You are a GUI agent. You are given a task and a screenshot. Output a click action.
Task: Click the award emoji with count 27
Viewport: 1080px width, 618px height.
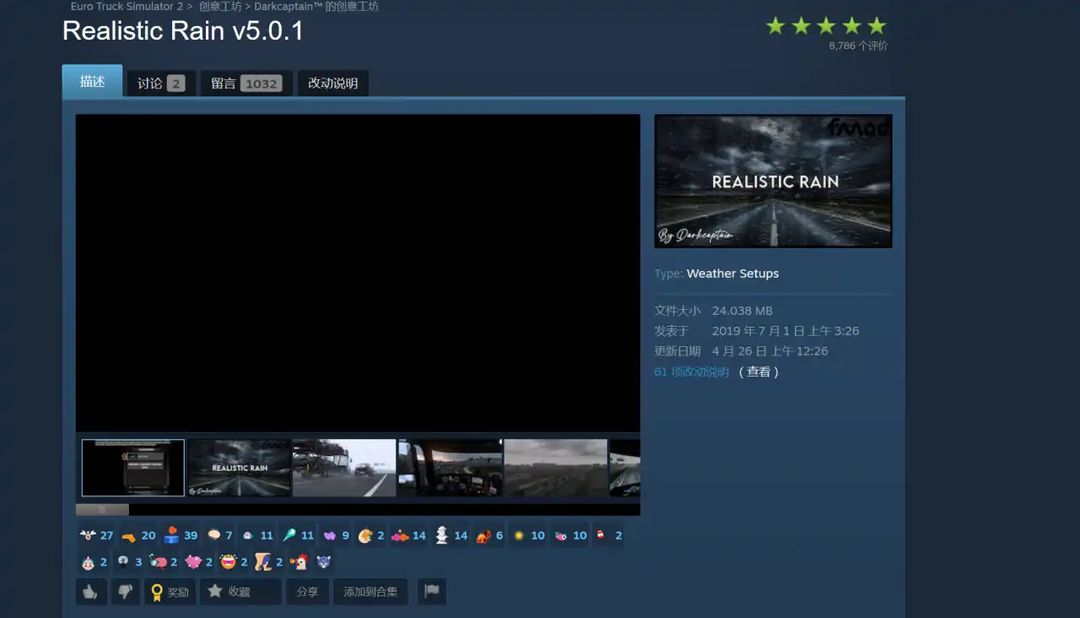pos(96,535)
